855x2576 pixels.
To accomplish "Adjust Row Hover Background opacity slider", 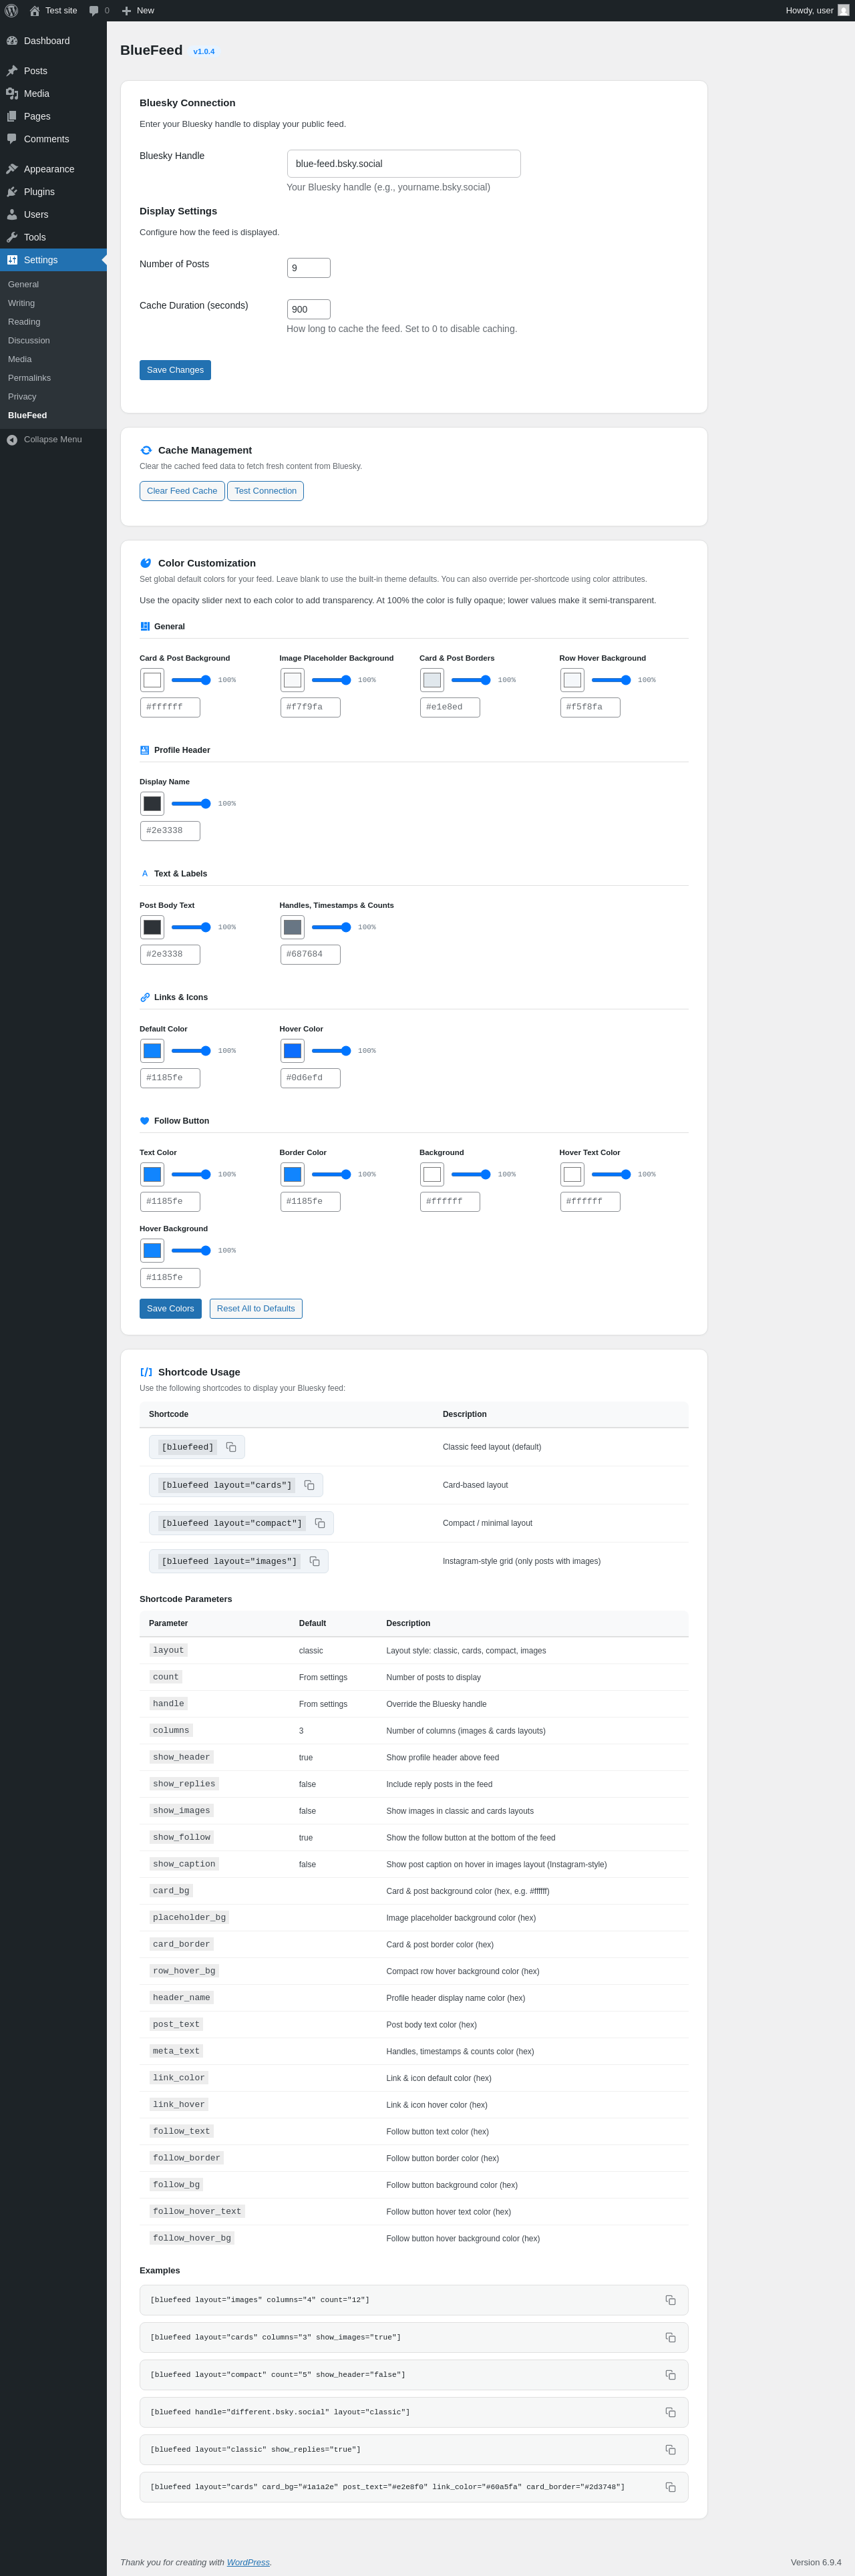I will tap(611, 680).
